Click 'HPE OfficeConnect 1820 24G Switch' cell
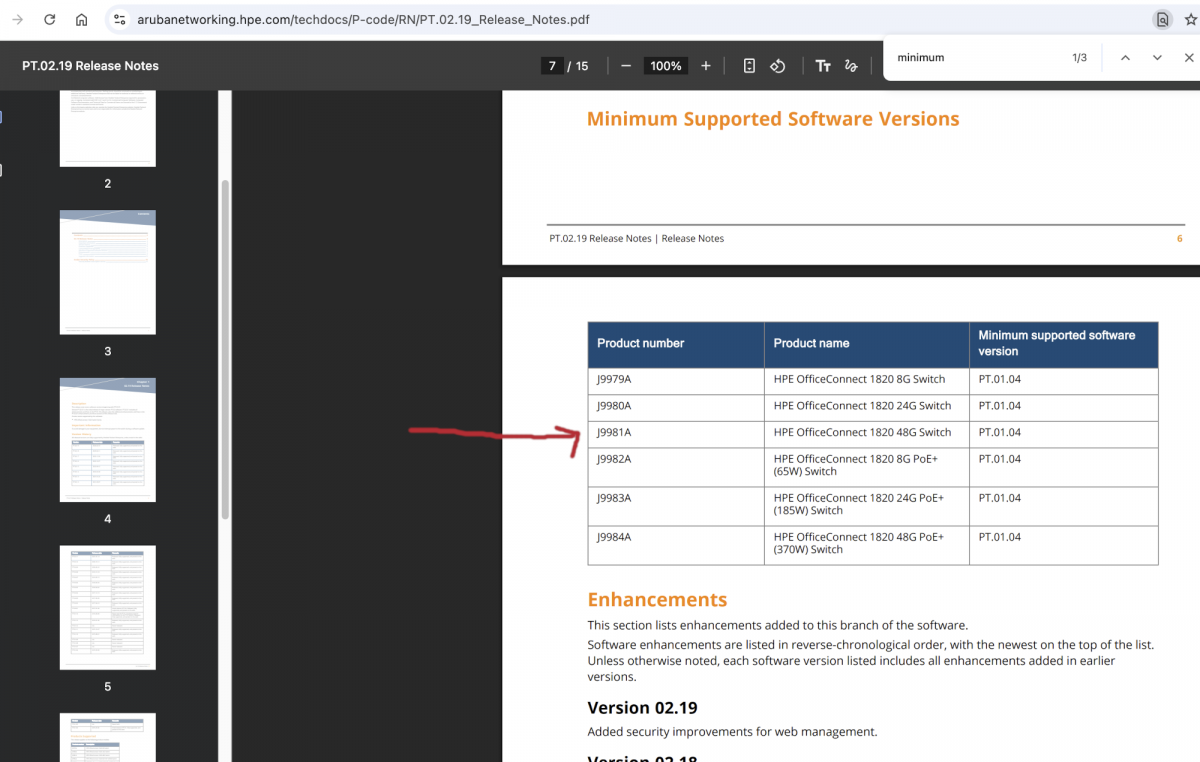 (x=867, y=406)
